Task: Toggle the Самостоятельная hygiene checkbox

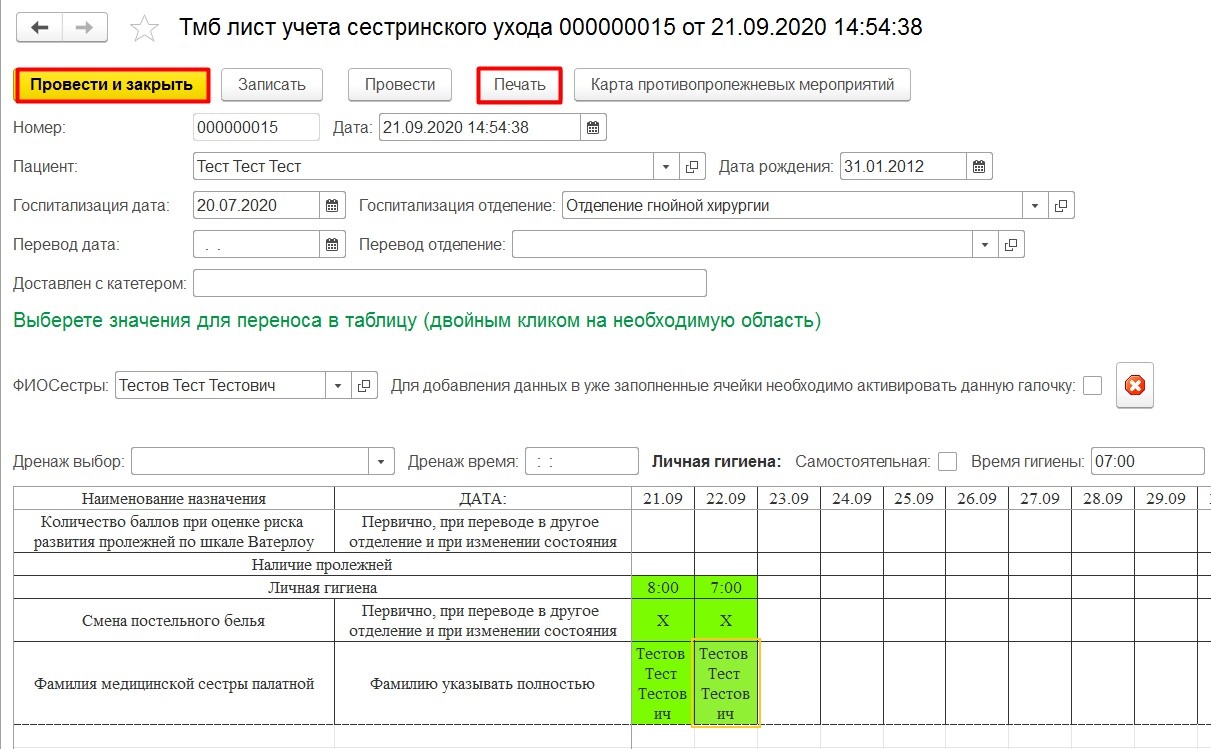Action: (x=948, y=461)
